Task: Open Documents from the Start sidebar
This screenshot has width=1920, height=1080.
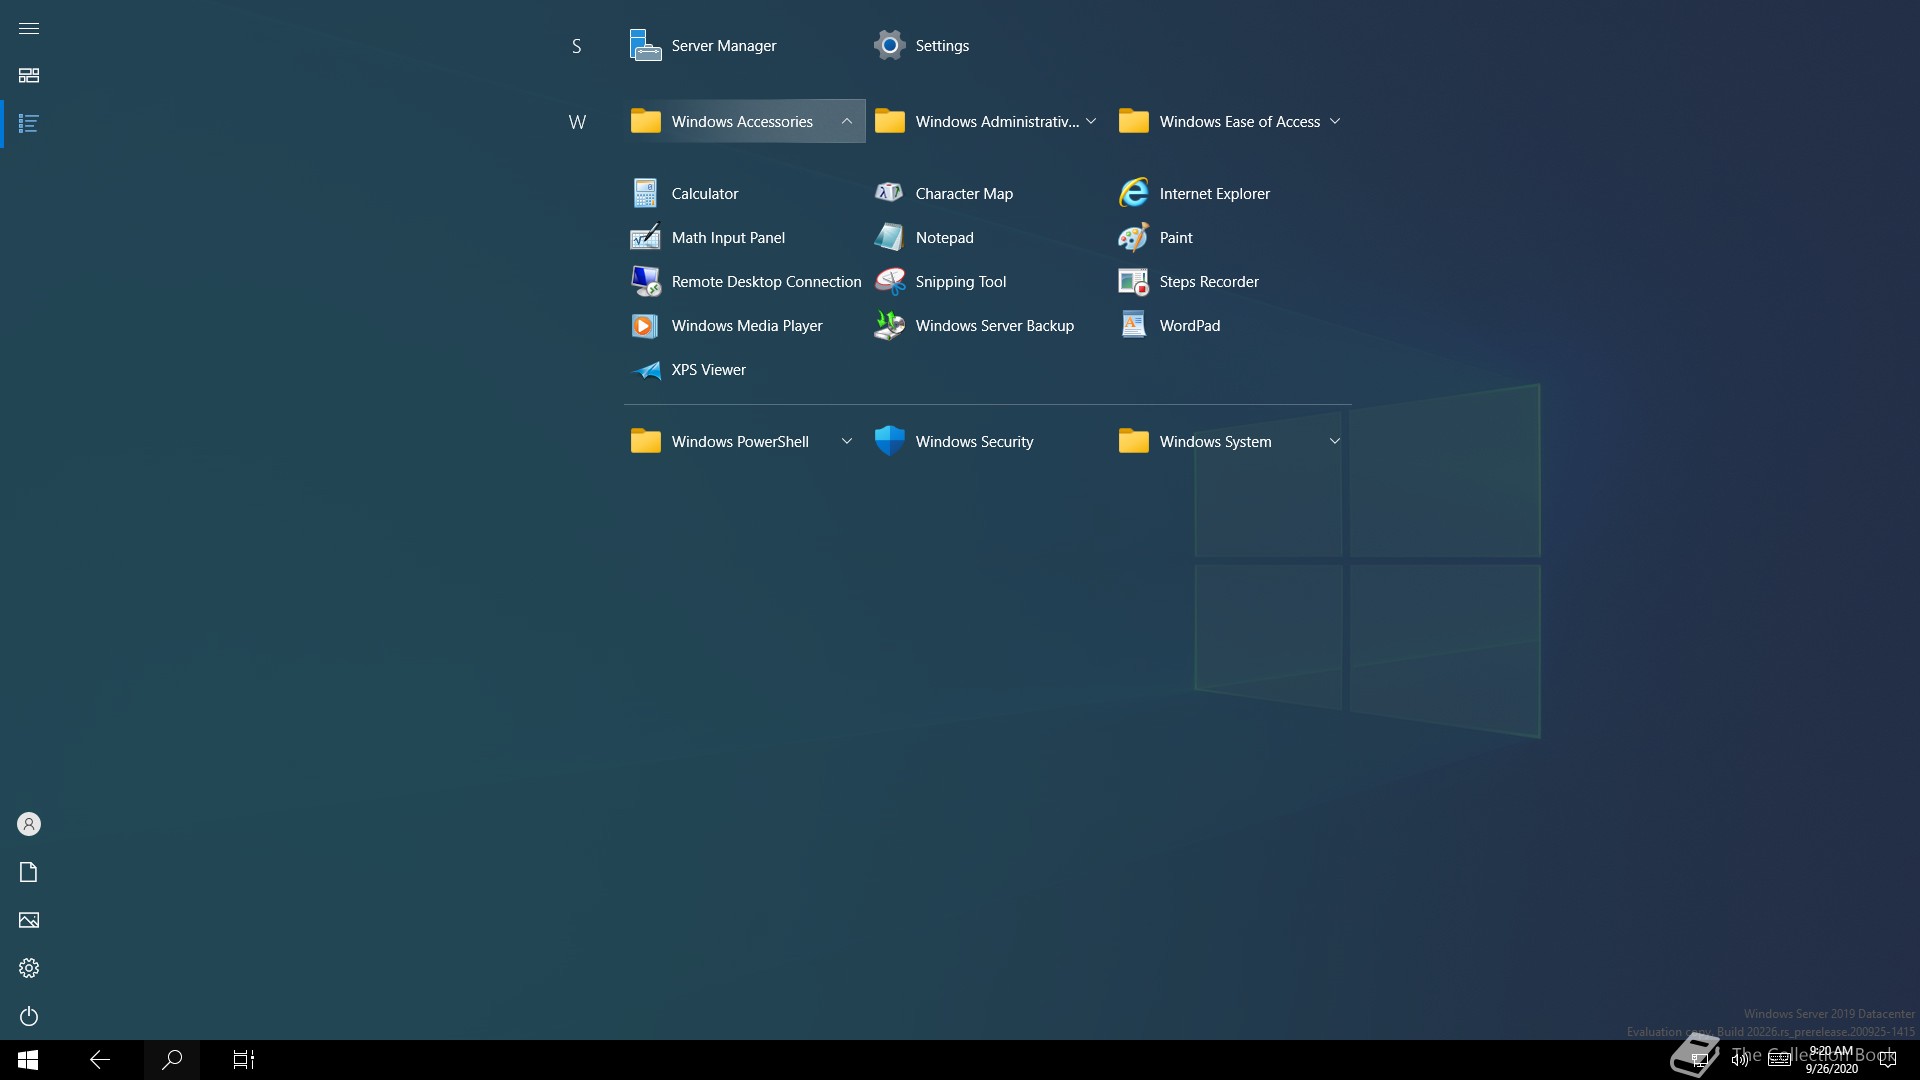Action: click(x=29, y=872)
